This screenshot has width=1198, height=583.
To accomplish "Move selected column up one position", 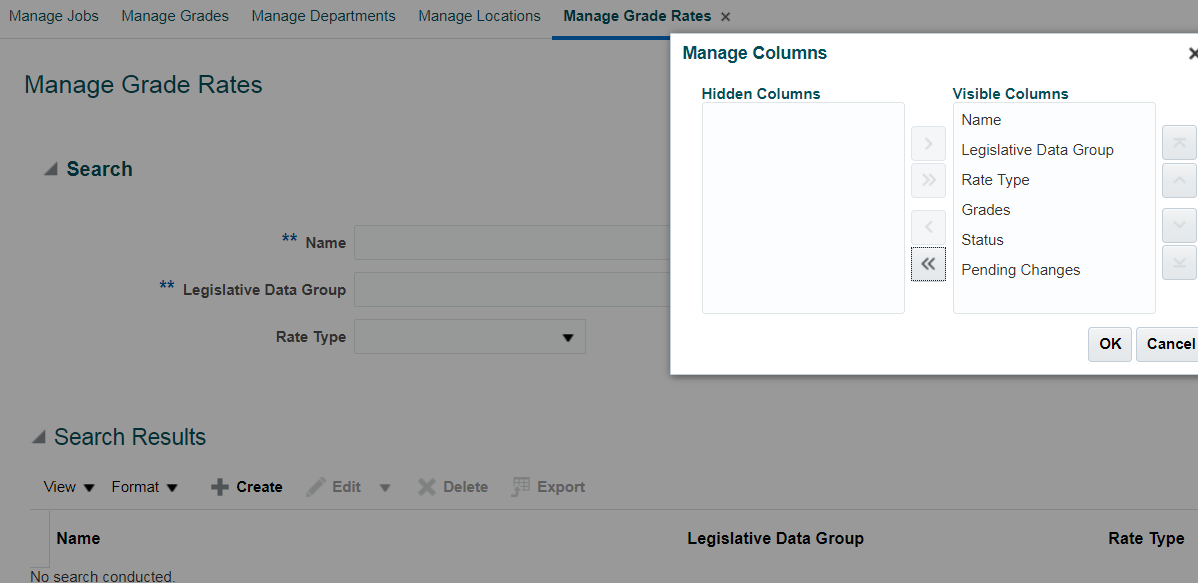I will (x=1179, y=180).
